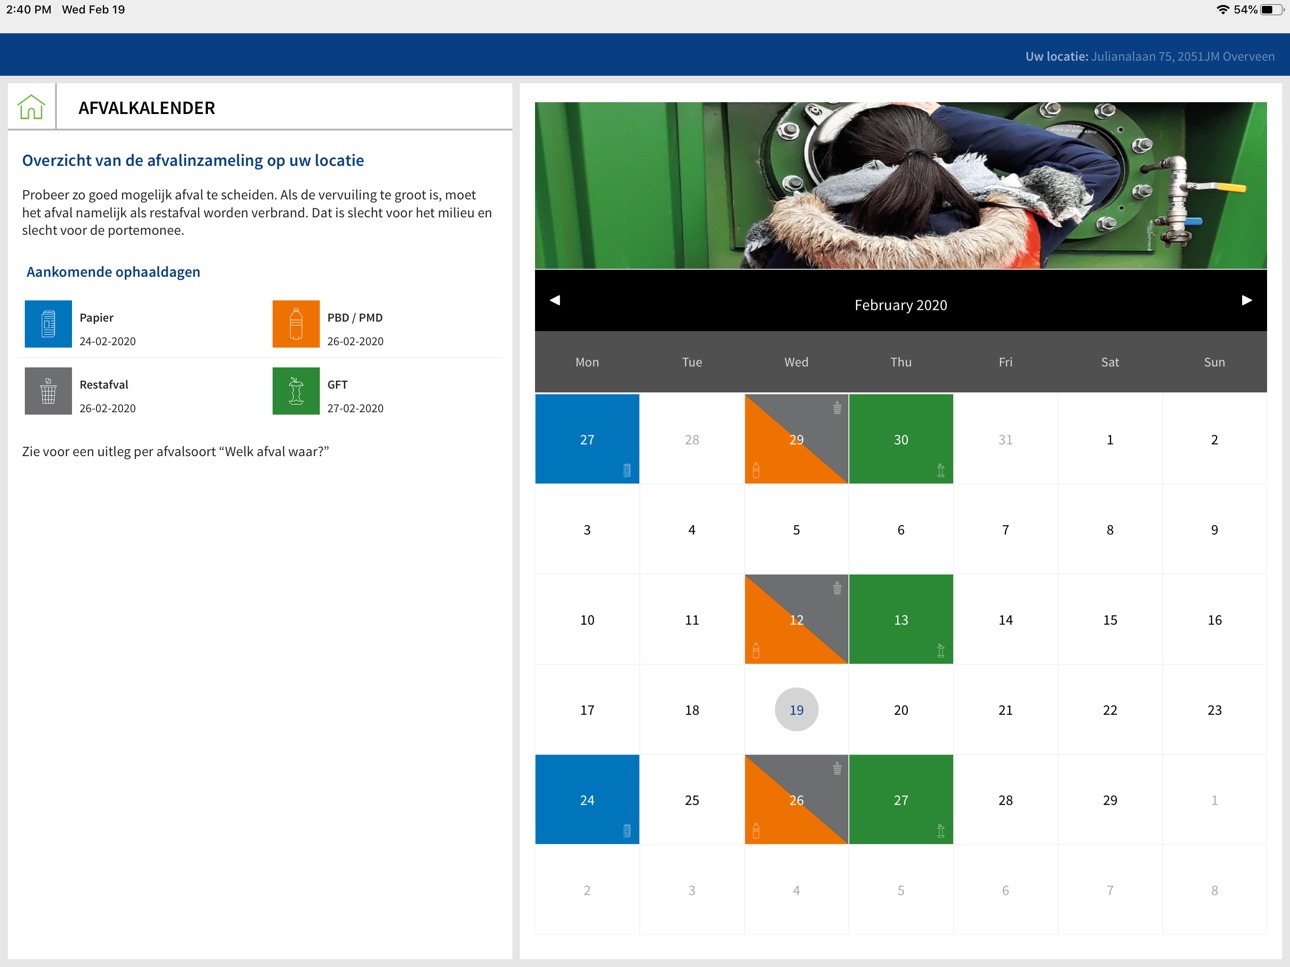Go to the previous month with the left arrow
The width and height of the screenshot is (1290, 967).
click(555, 300)
